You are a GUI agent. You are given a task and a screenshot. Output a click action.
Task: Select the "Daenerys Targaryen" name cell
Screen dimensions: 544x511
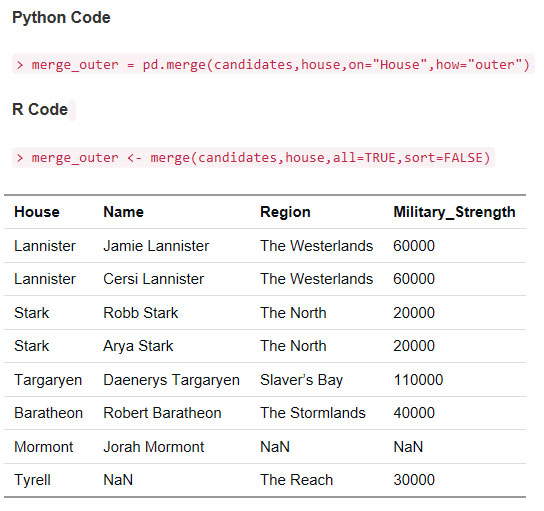point(171,380)
